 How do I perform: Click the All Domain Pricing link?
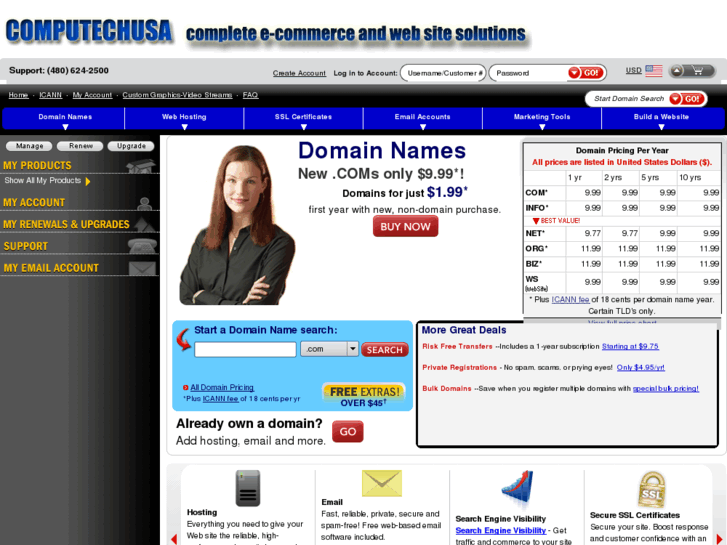[222, 387]
